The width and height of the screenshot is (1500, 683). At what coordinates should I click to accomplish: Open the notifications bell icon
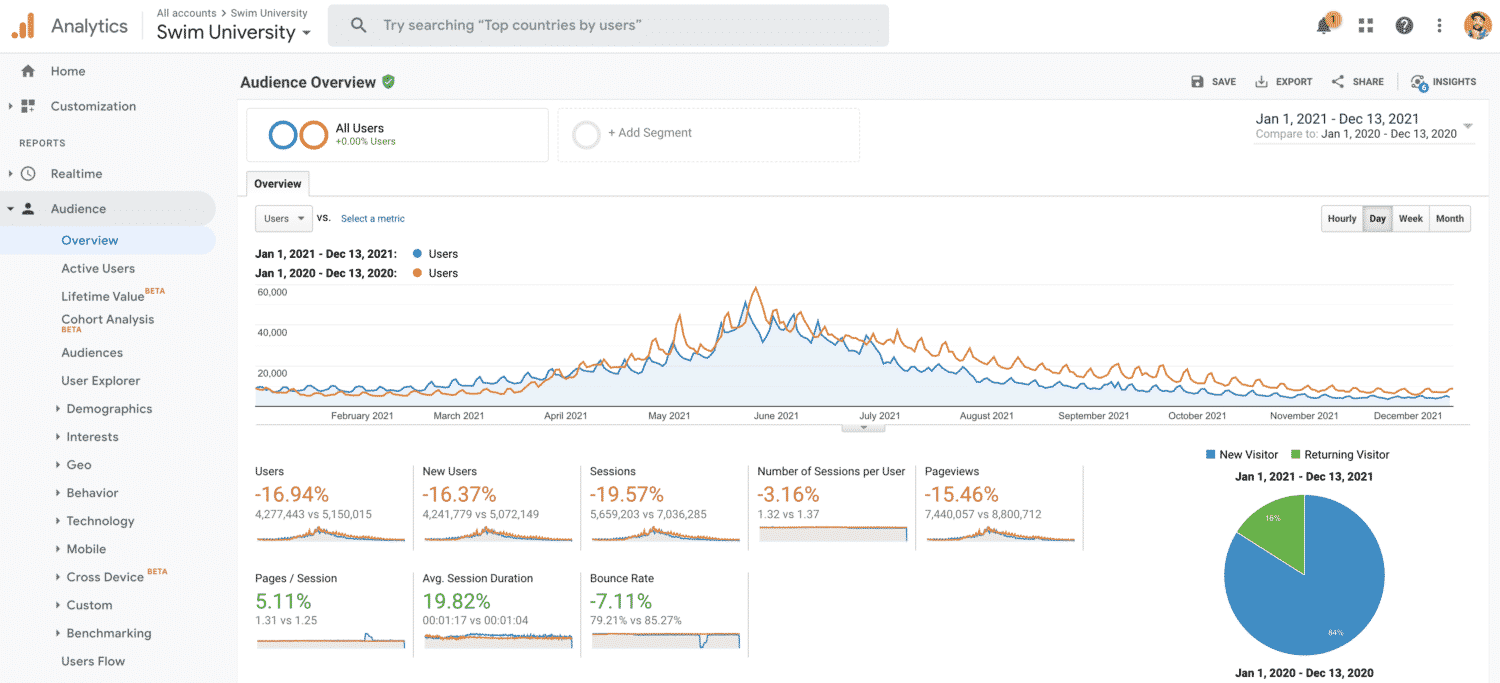tap(1325, 25)
